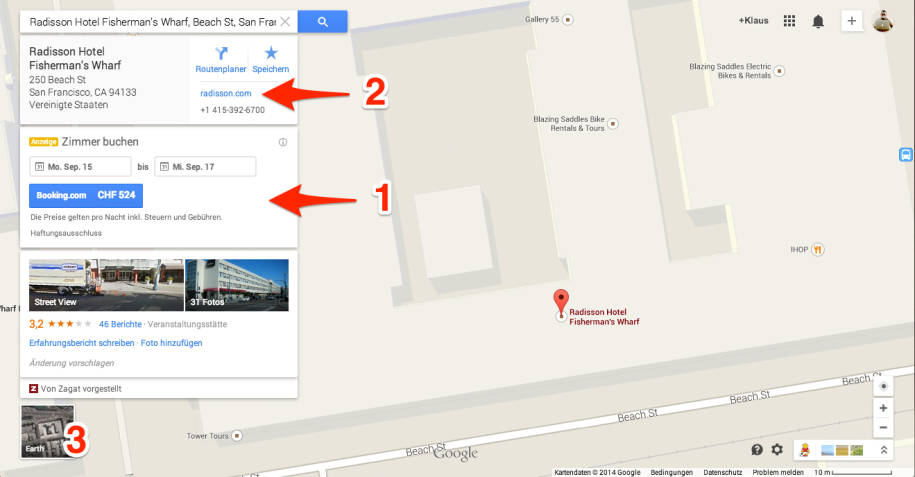The width and height of the screenshot is (915, 477).
Task: Click the 31 Fotos thumbnail
Action: tap(237, 285)
